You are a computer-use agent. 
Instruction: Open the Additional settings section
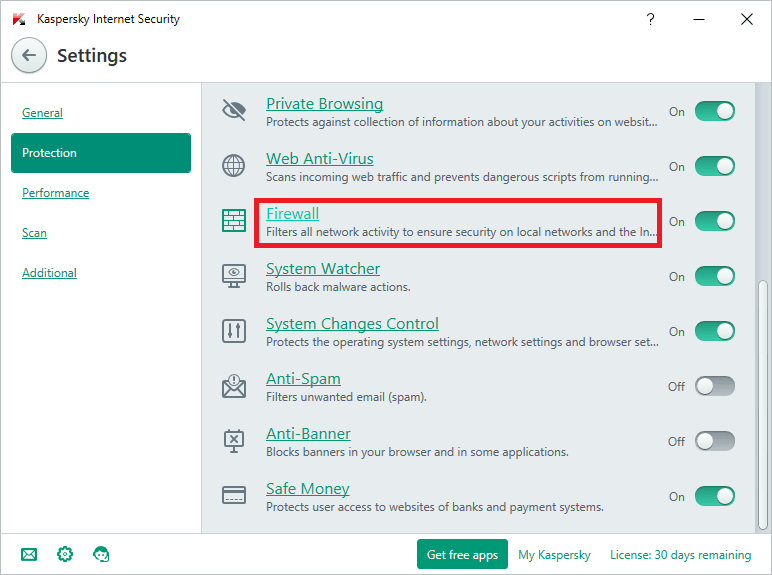point(49,273)
